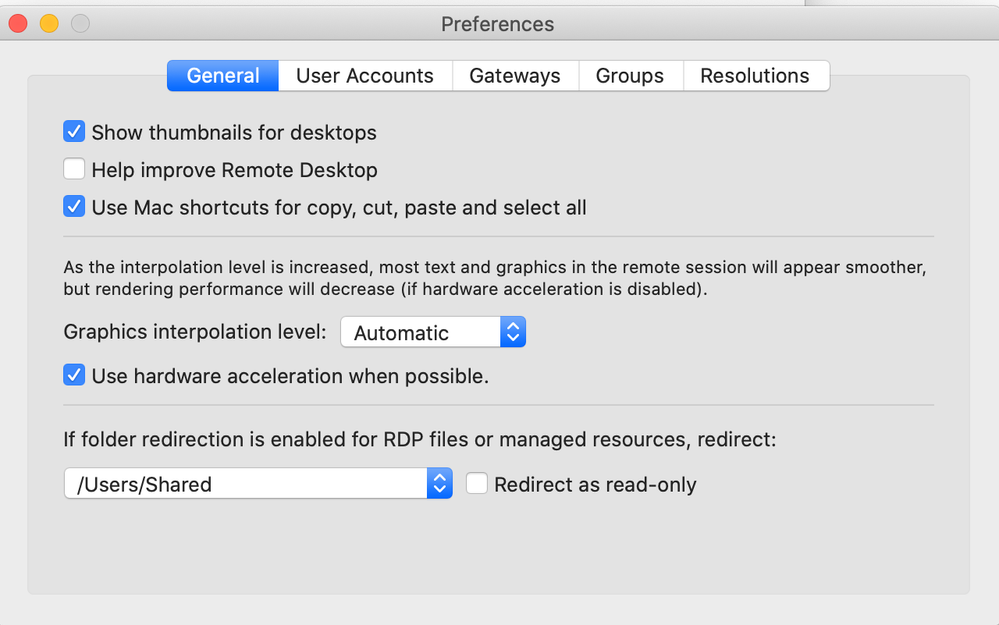Open Graphics interpolation level dropdown
999x625 pixels.
(433, 332)
